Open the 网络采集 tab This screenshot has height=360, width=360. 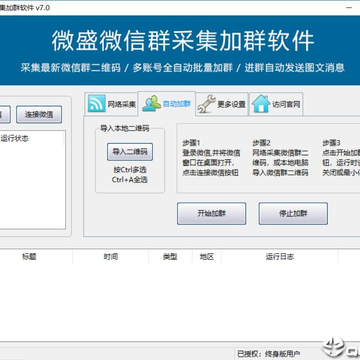(x=111, y=104)
